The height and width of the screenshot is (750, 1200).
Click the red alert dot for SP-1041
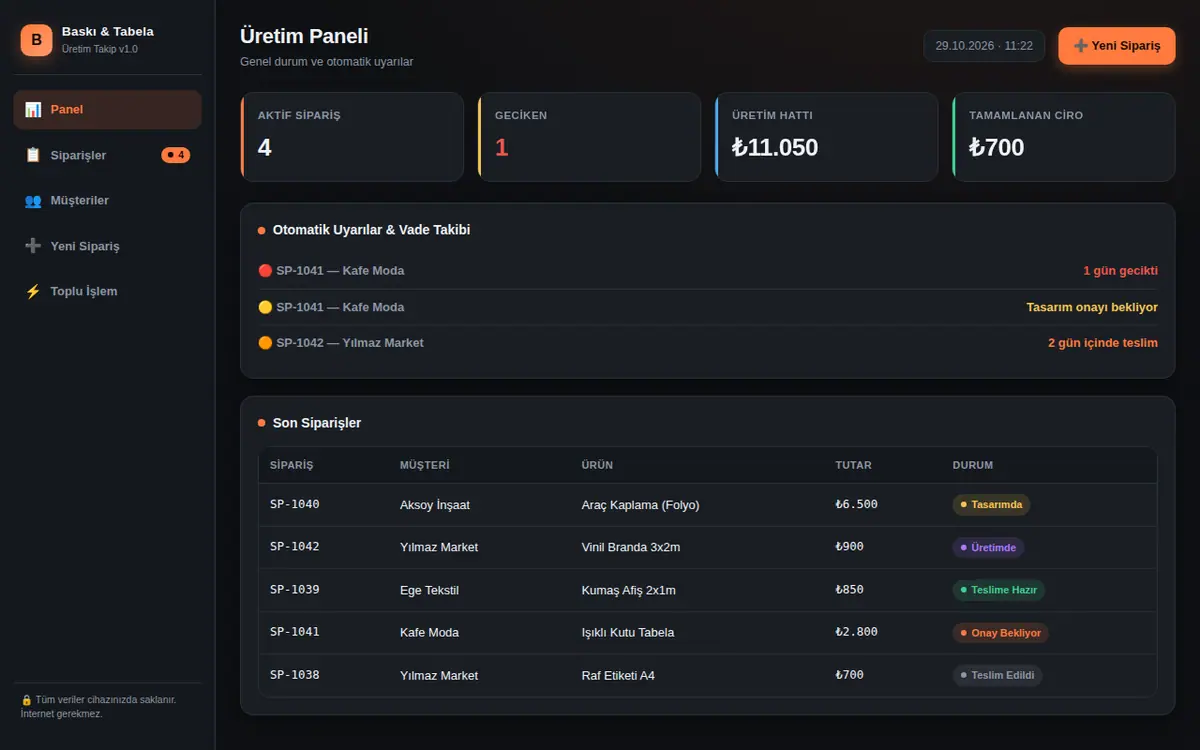(265, 271)
